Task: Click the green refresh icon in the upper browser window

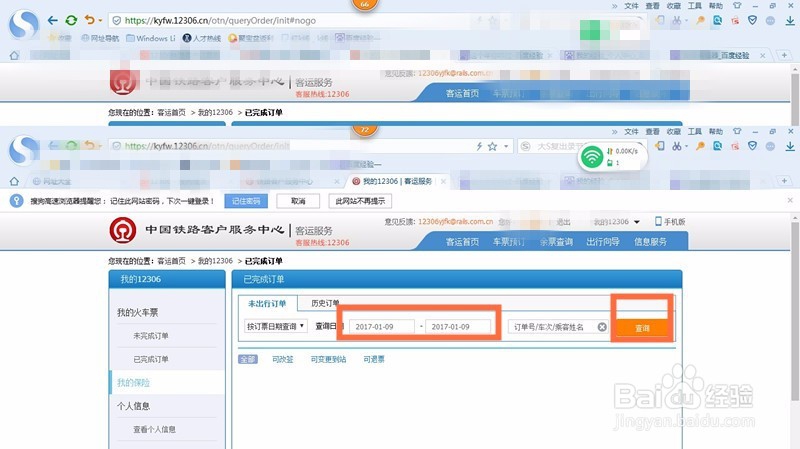Action: pos(71,20)
